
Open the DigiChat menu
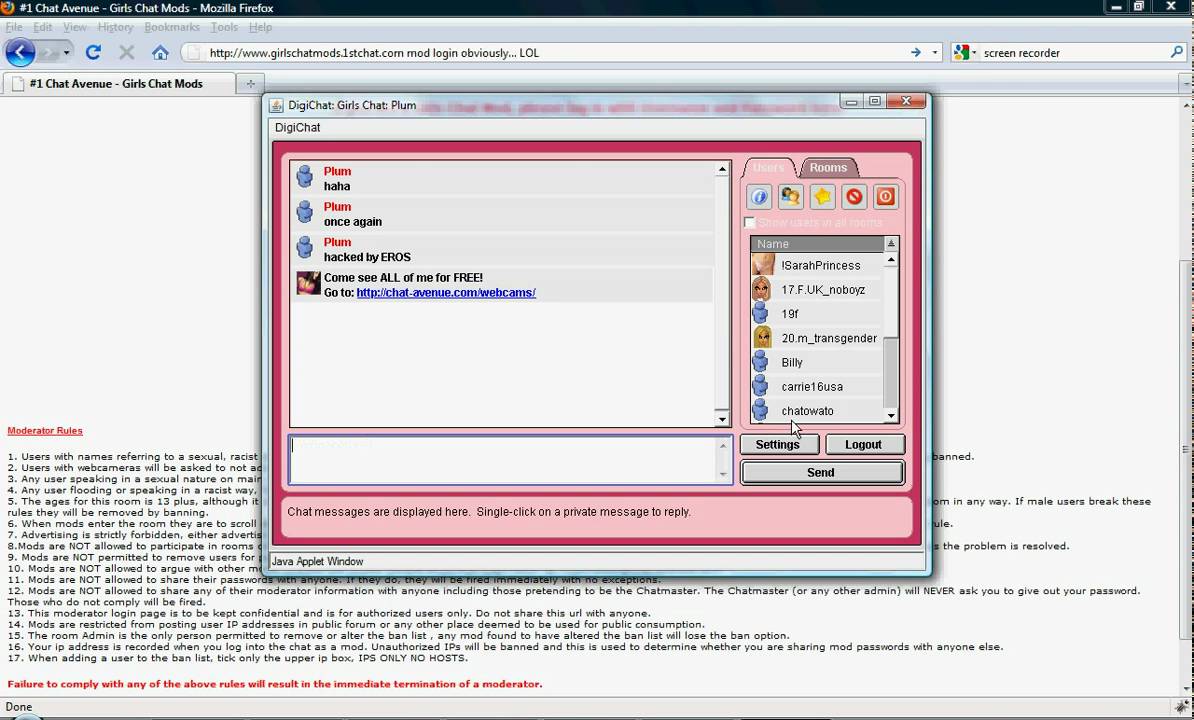pos(298,127)
